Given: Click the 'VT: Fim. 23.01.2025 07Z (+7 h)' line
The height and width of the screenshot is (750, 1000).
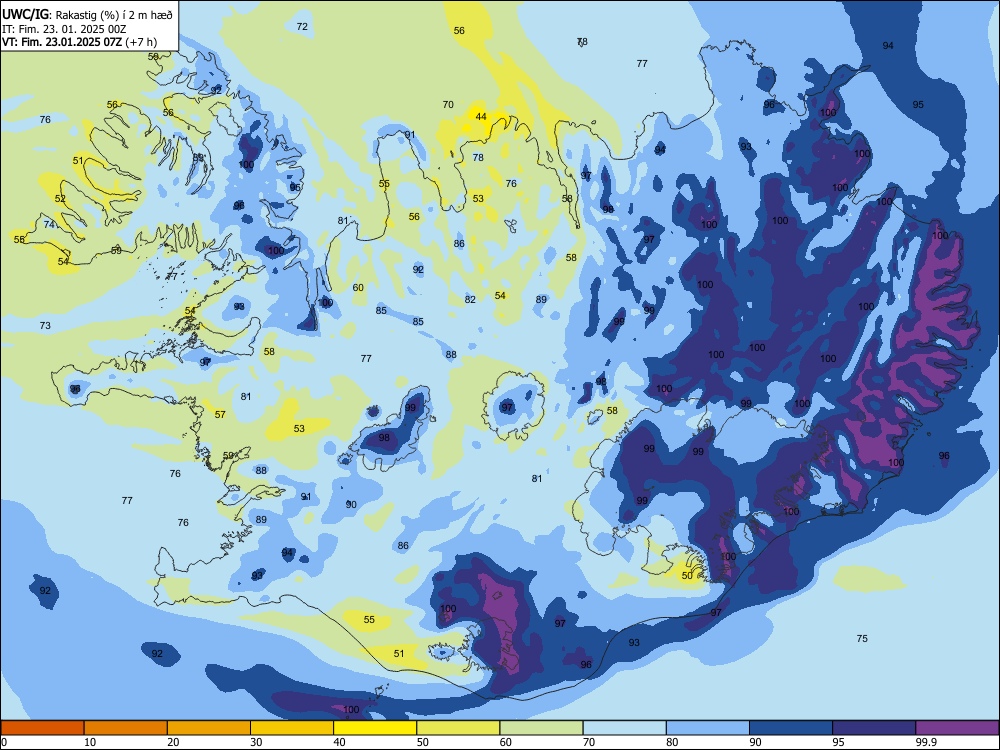Looking at the screenshot, I should (79, 42).
